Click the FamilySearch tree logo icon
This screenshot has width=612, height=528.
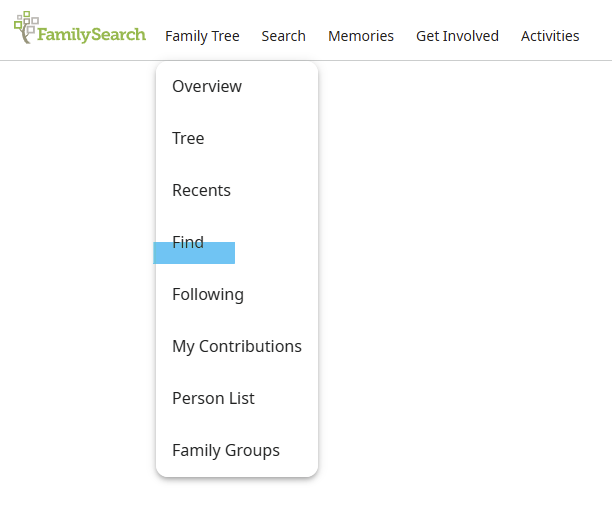(x=26, y=27)
